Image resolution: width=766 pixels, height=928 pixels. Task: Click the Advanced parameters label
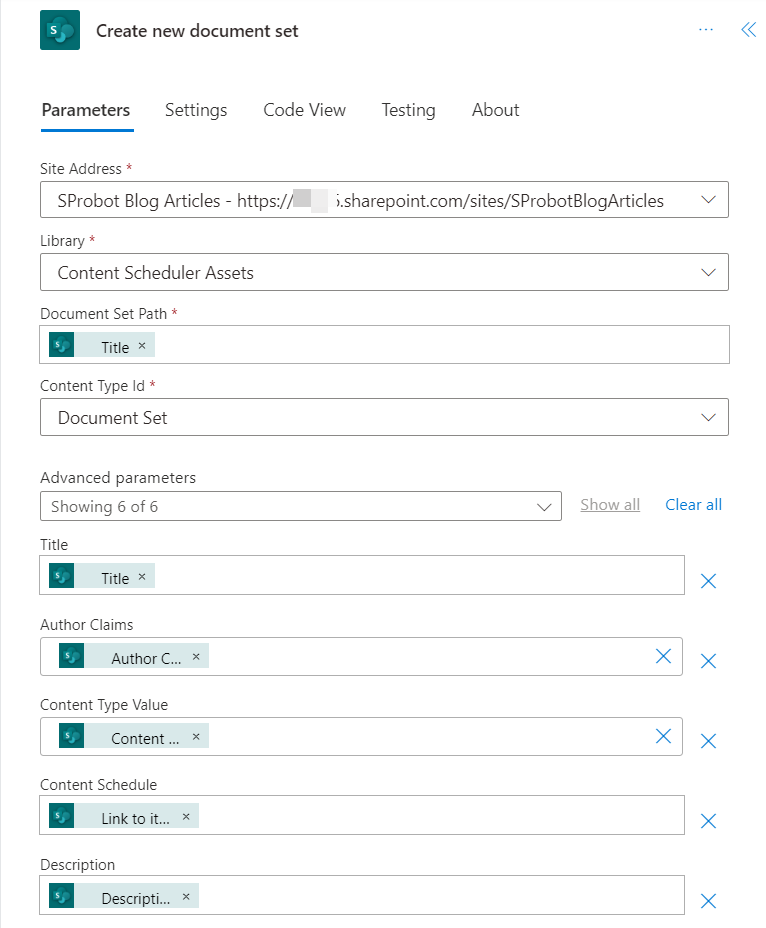118,478
